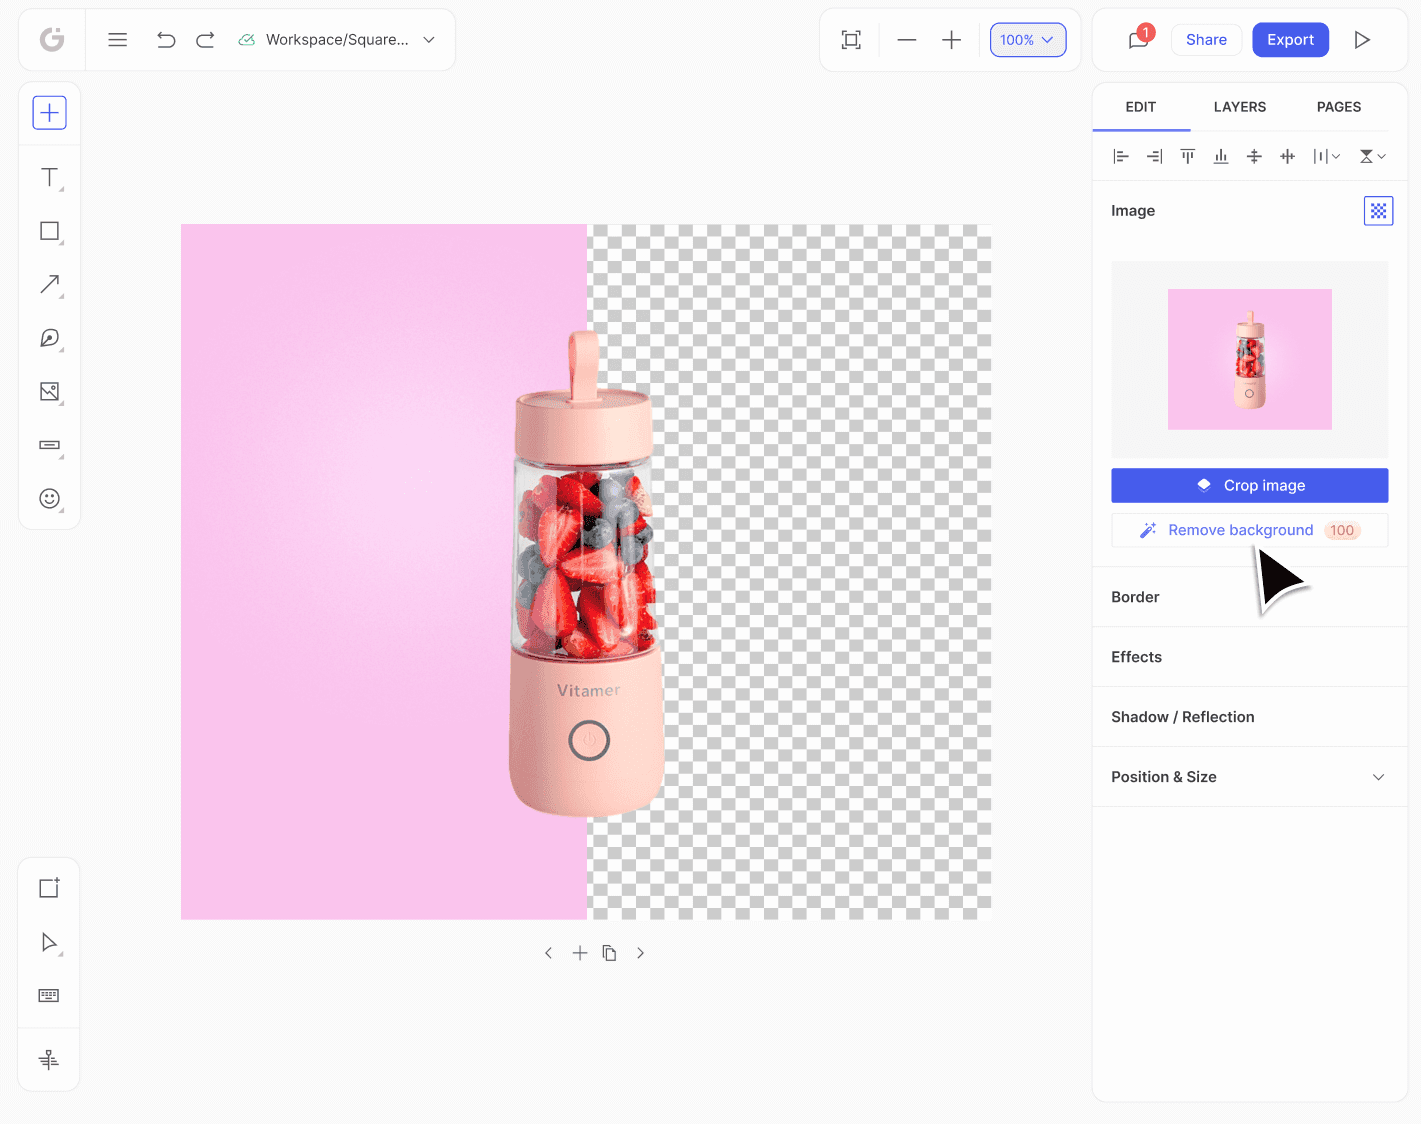This screenshot has width=1421, height=1124.
Task: Click Remove background
Action: 1240,530
